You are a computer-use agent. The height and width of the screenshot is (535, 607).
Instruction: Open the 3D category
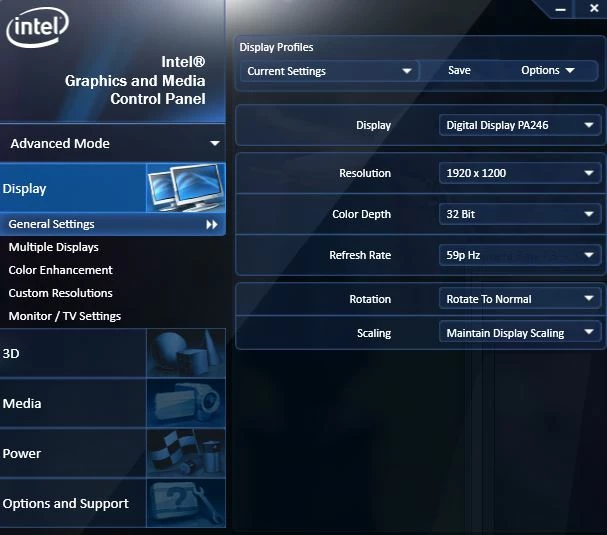(113, 353)
